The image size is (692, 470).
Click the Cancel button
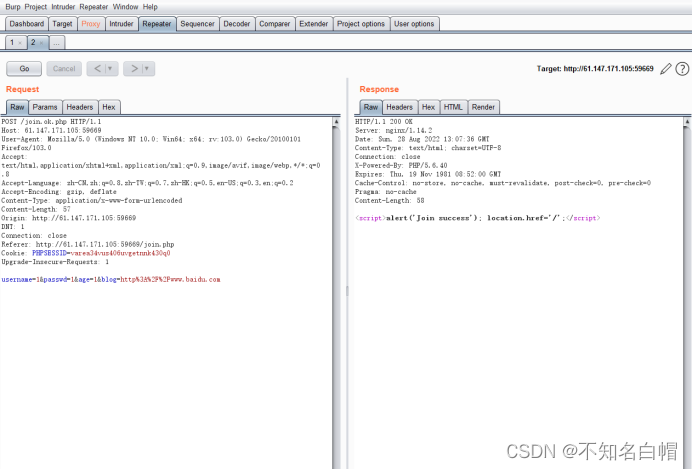click(64, 68)
